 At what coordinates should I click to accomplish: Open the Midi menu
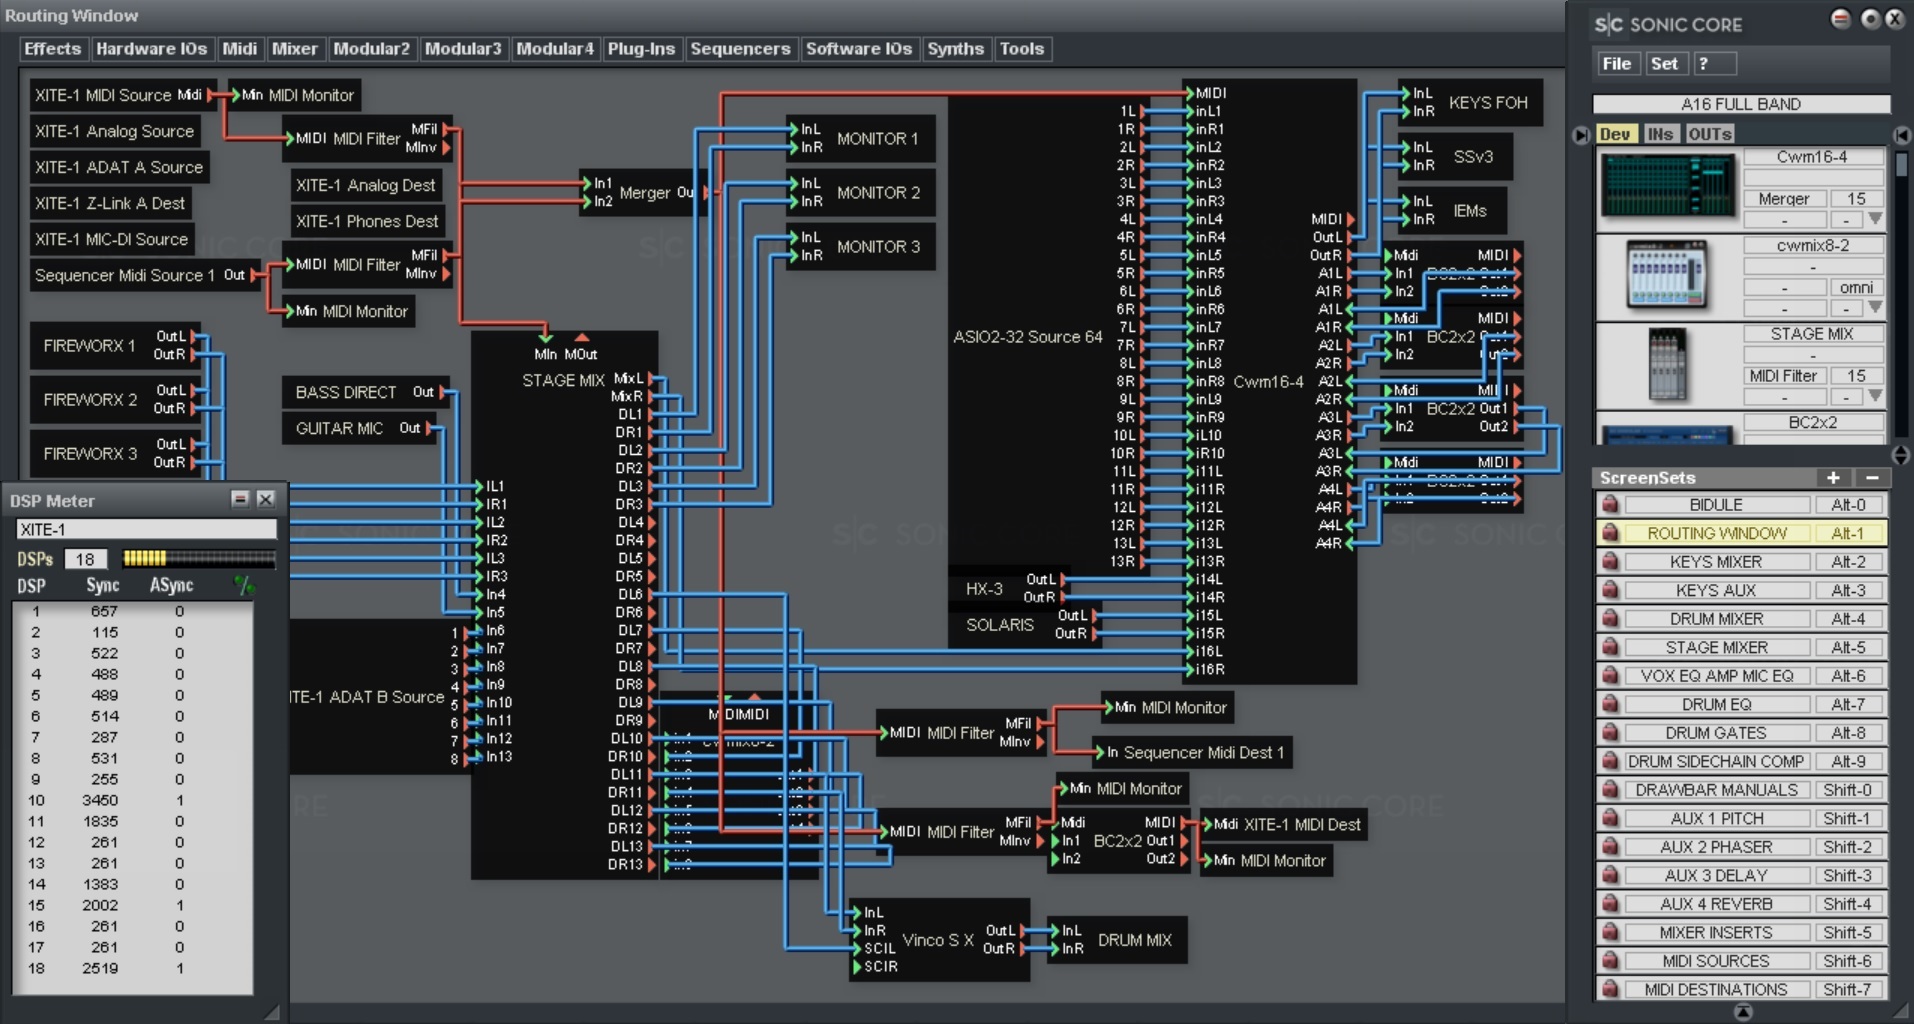240,49
